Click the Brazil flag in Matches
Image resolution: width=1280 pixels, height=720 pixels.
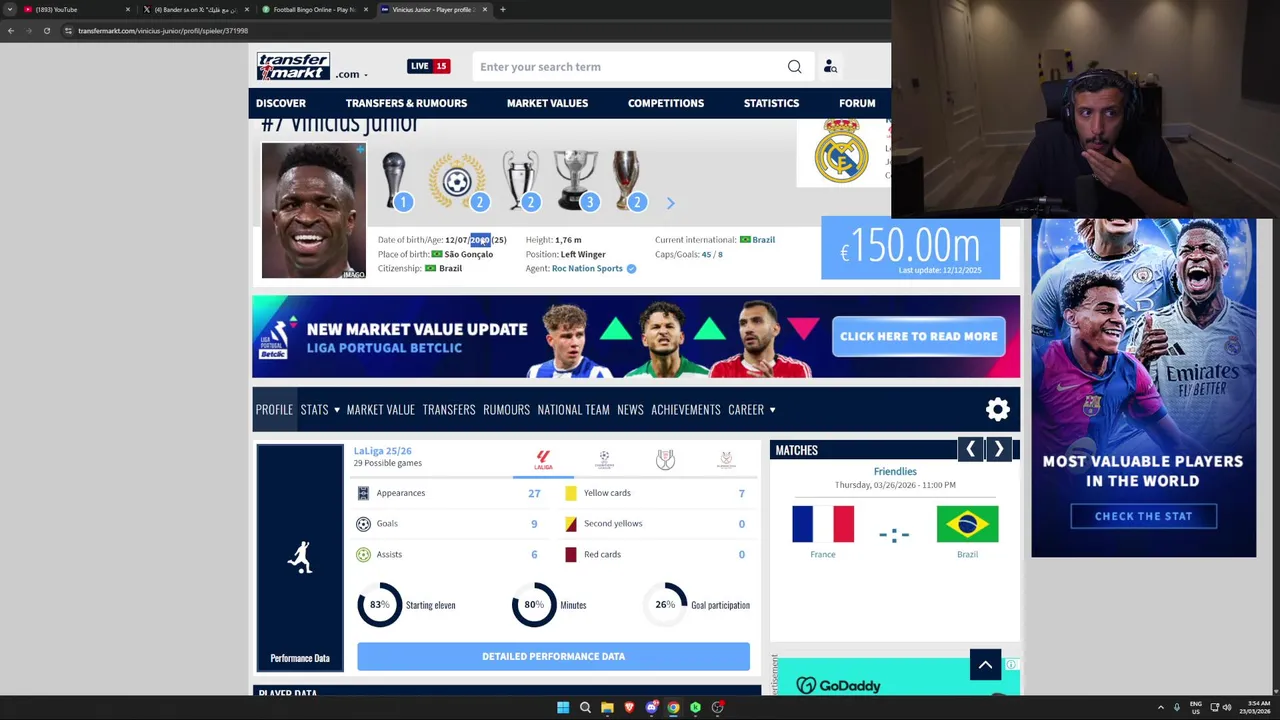tap(967, 524)
